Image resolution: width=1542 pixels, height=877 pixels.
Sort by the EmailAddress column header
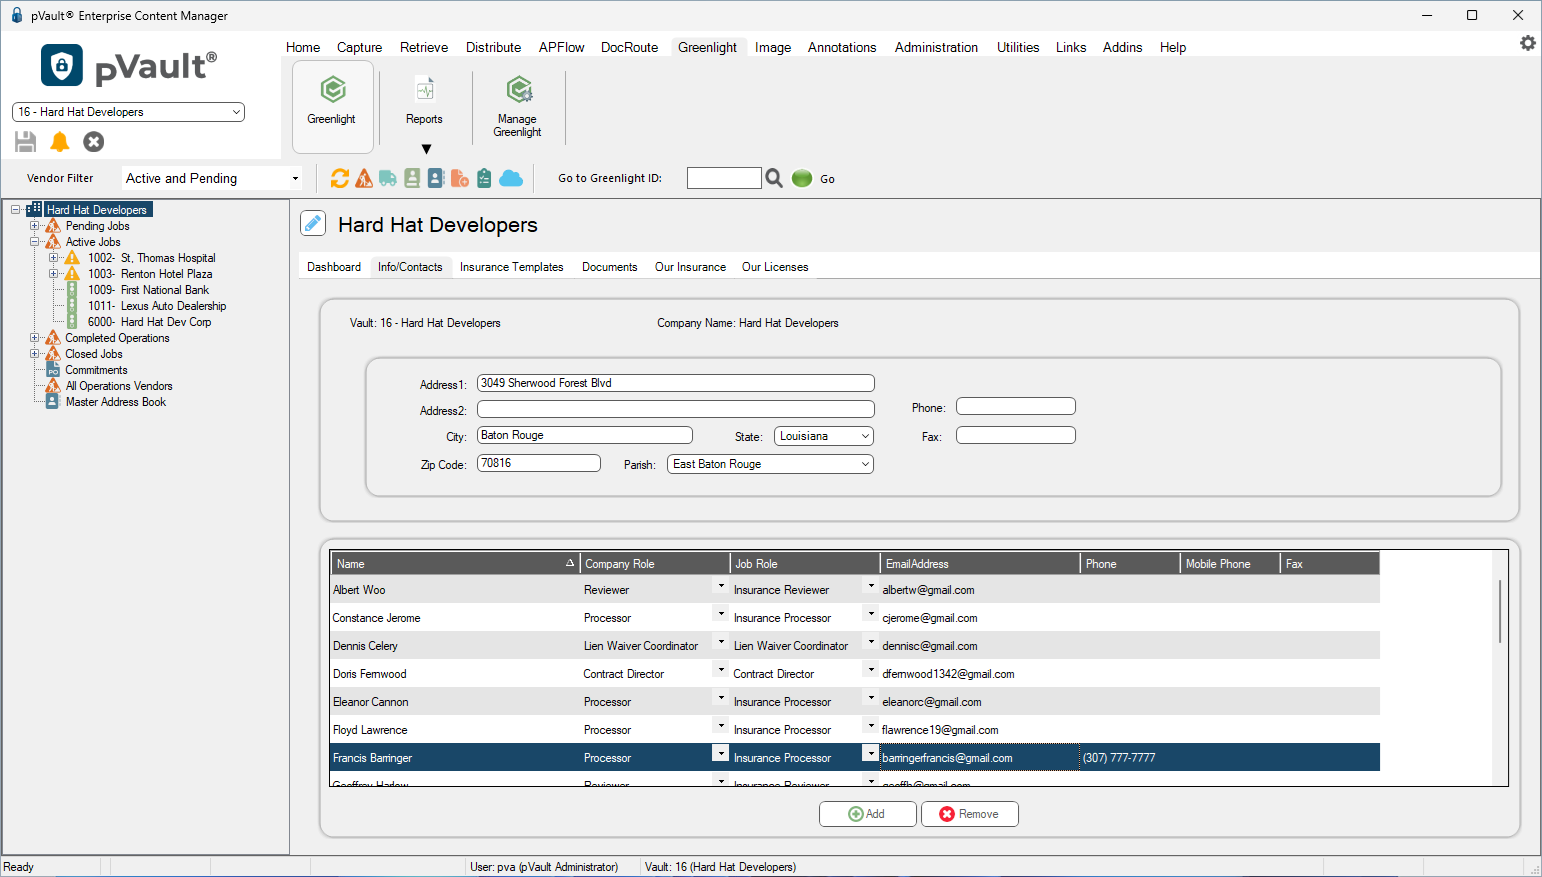pos(980,564)
